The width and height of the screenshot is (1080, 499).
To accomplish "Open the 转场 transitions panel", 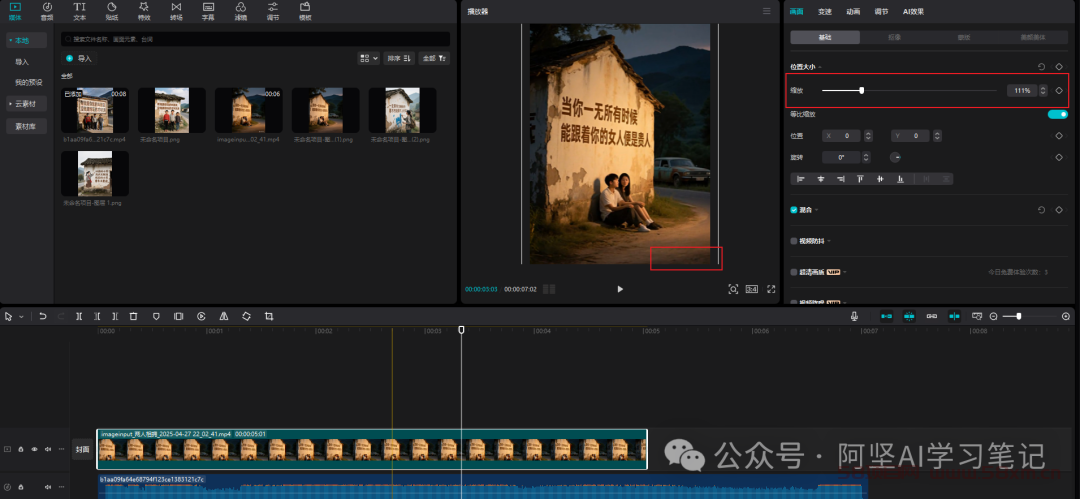I will tap(176, 10).
